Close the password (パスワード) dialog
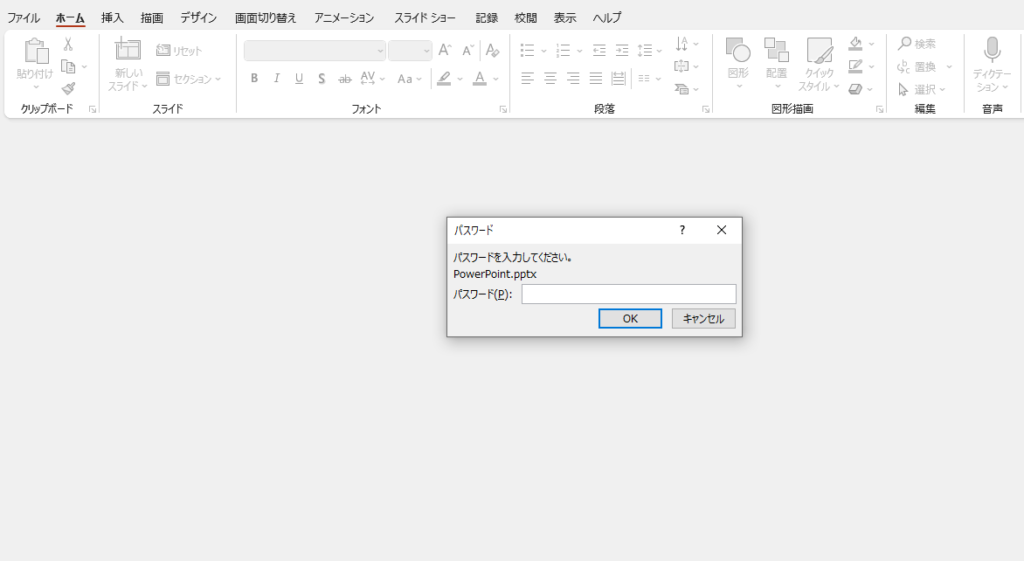Screen dimensions: 1024x561 pyautogui.click(x=721, y=230)
